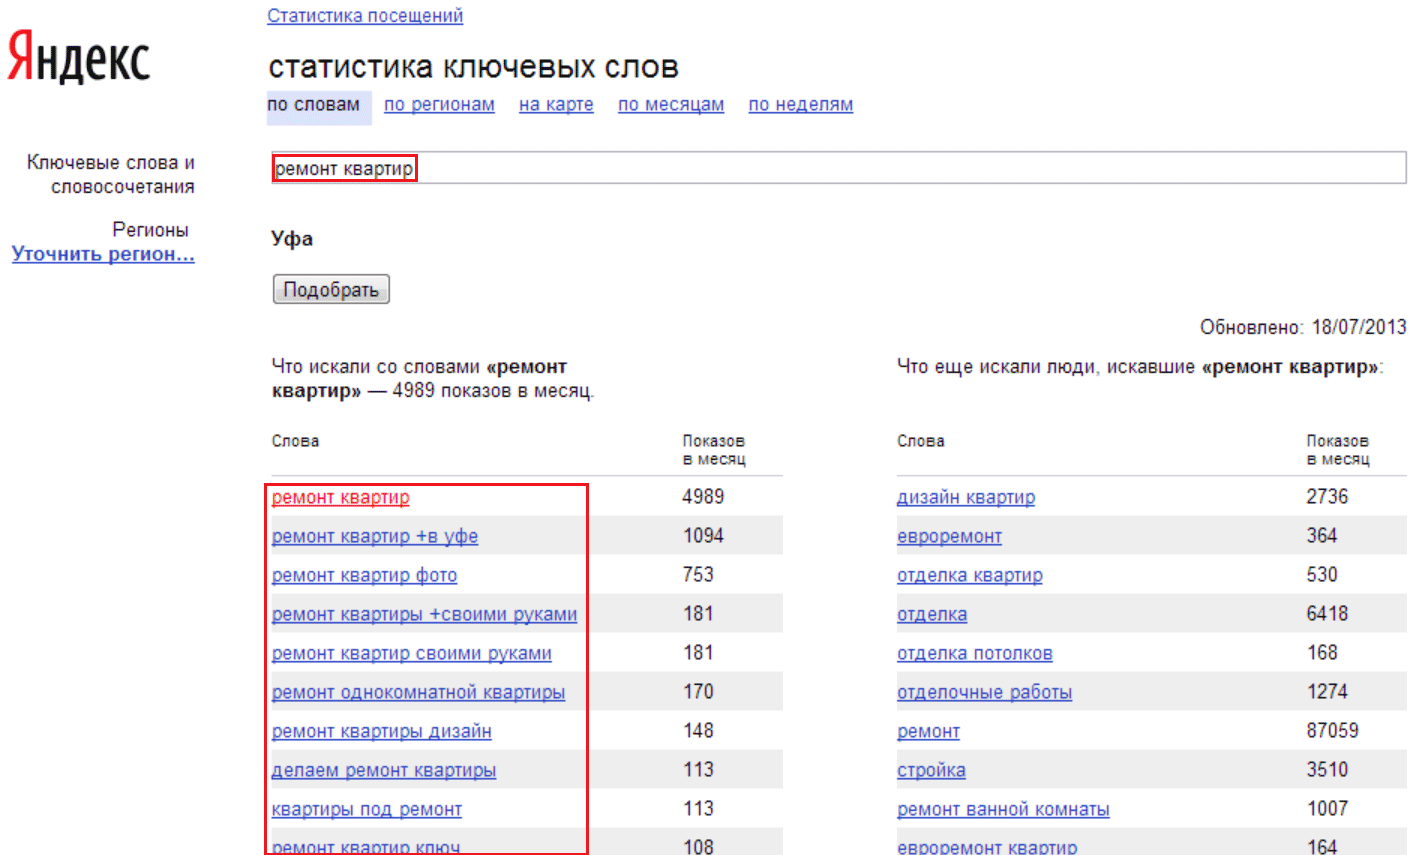Select the 3510 impressions value
Screen dimensions: 1416x855
[1327, 770]
